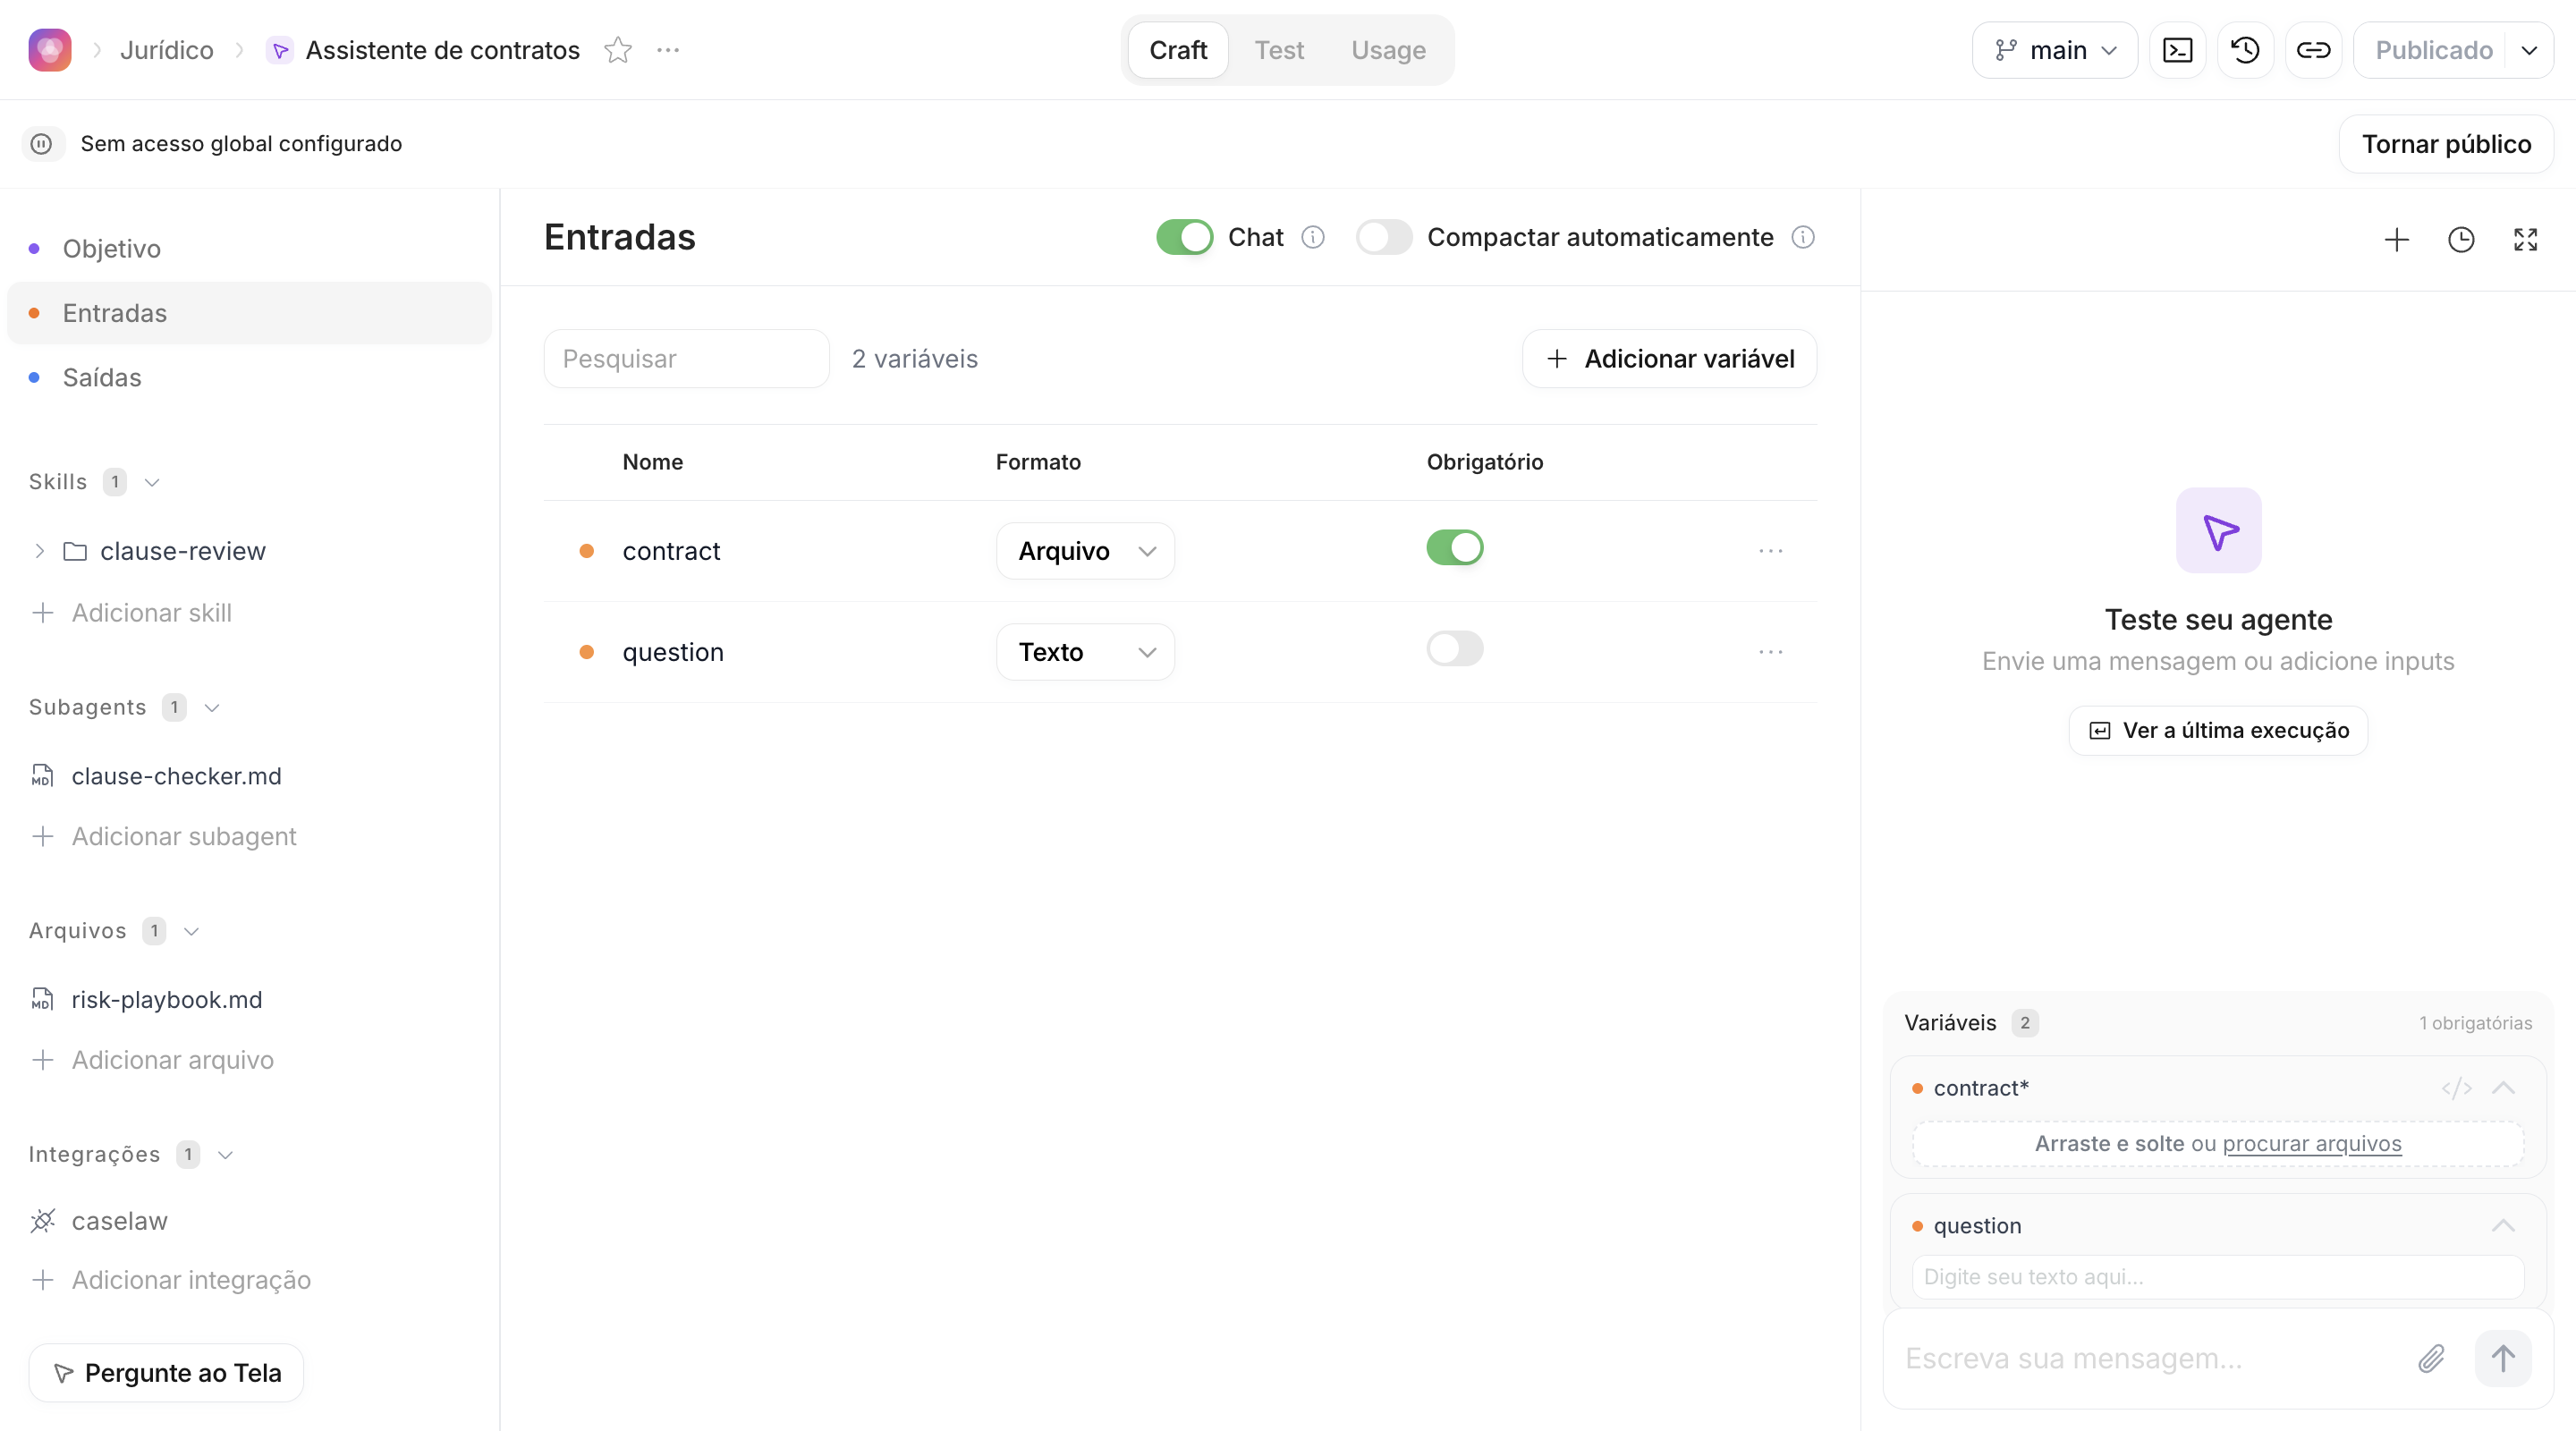Switch to the Test tab
This screenshot has height=1431, width=2576.
(x=1279, y=50)
